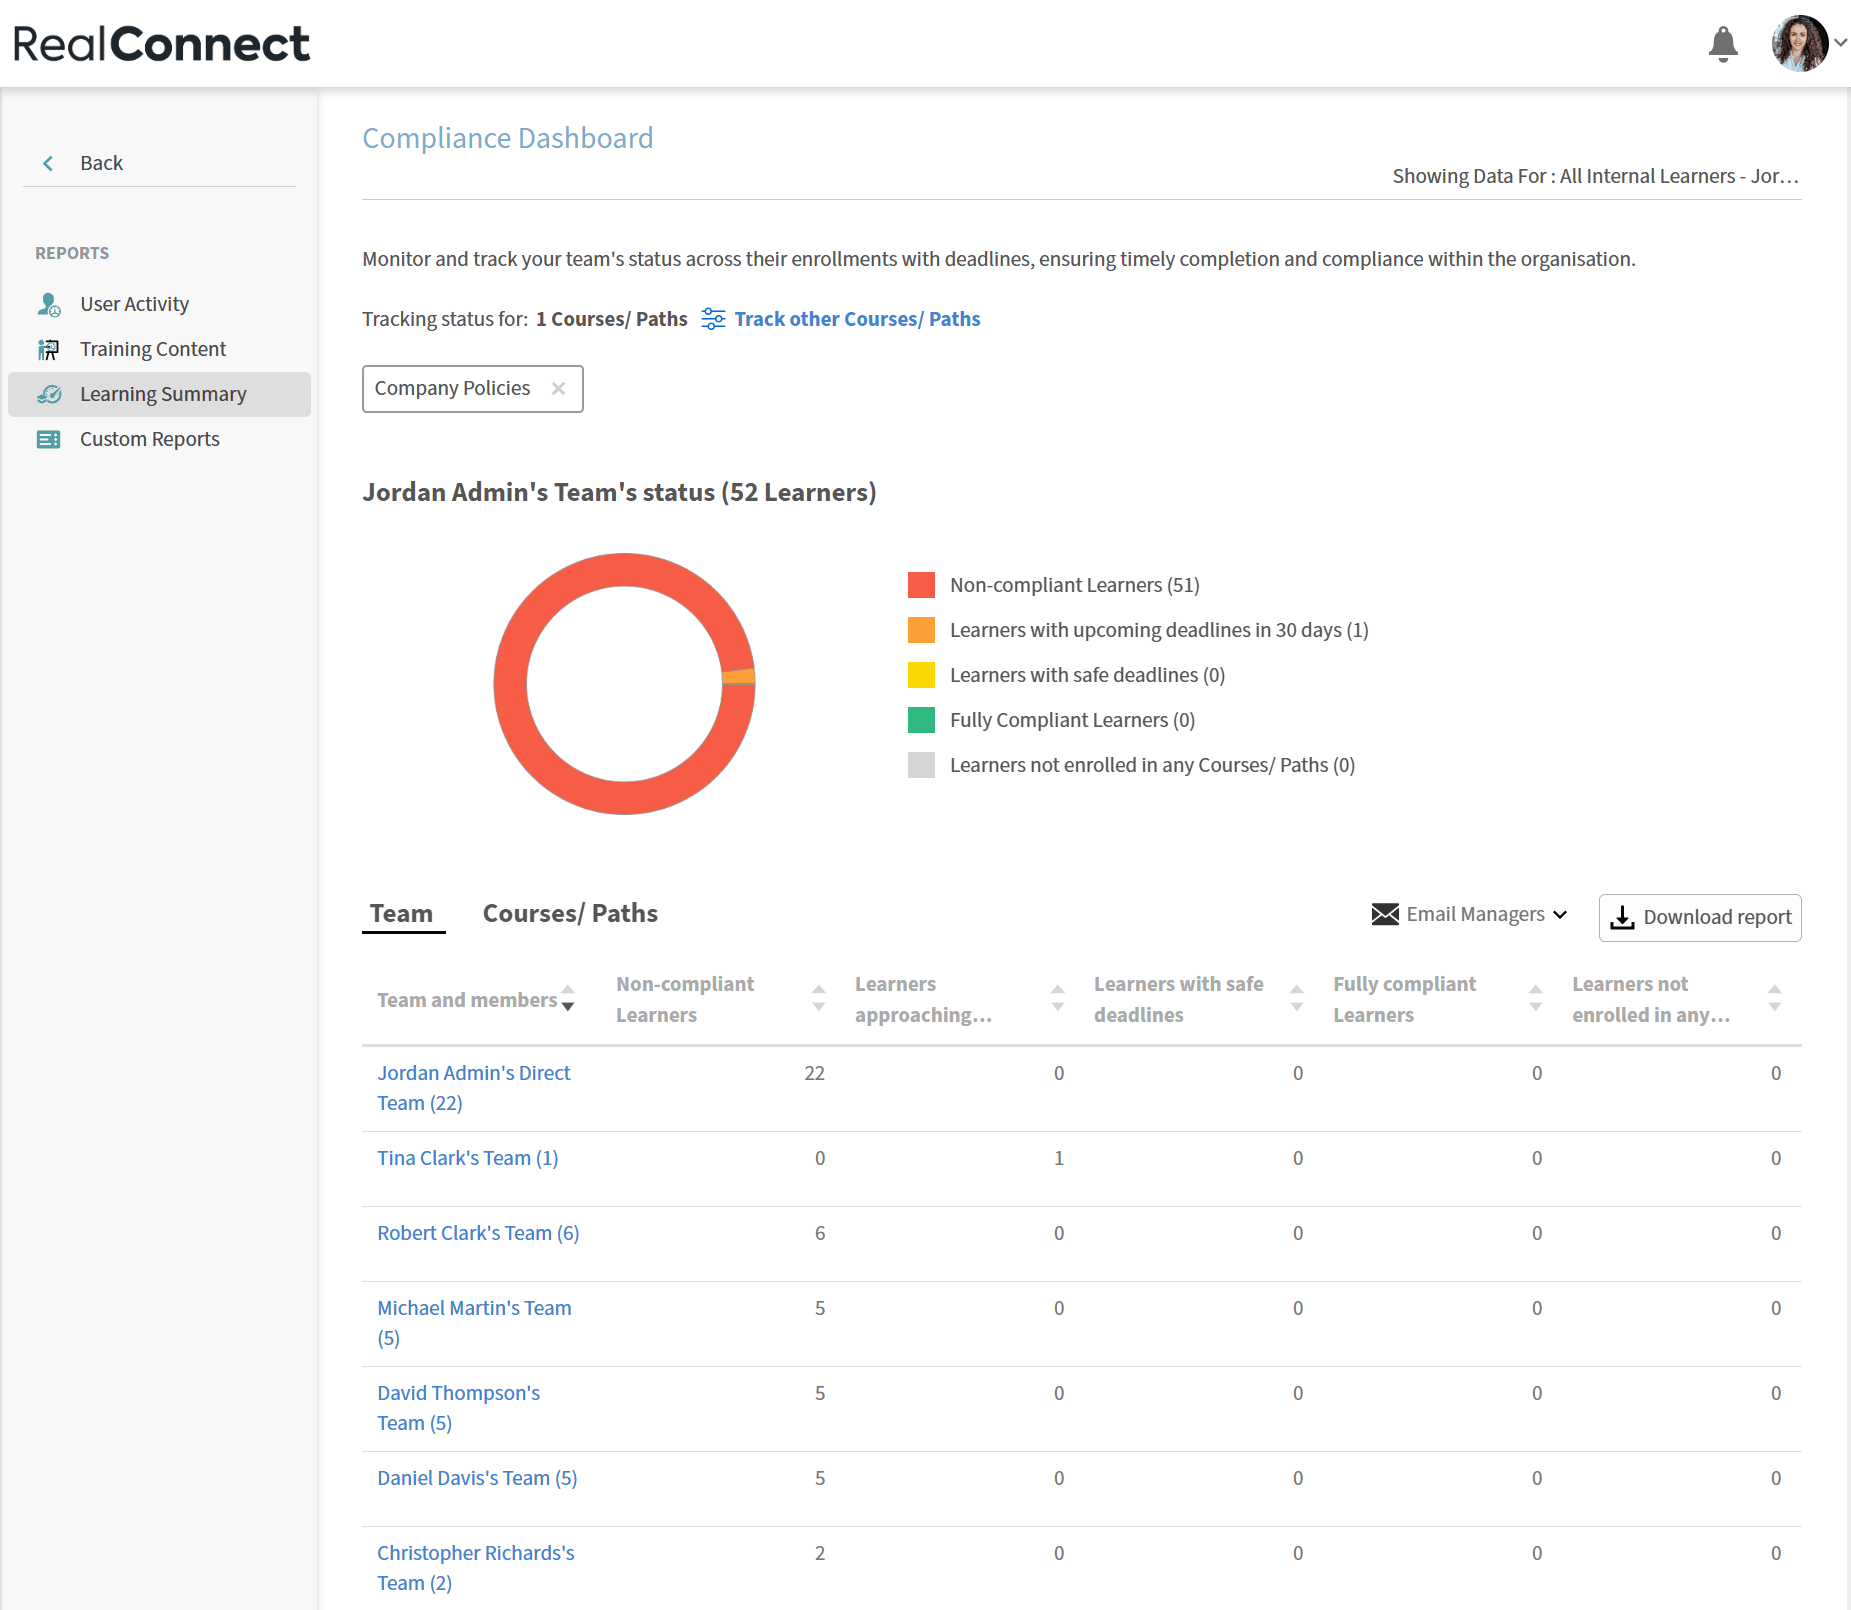Image resolution: width=1851 pixels, height=1610 pixels.
Task: Click approaching deadline value 1 for Tina Clark
Action: click(1059, 1158)
